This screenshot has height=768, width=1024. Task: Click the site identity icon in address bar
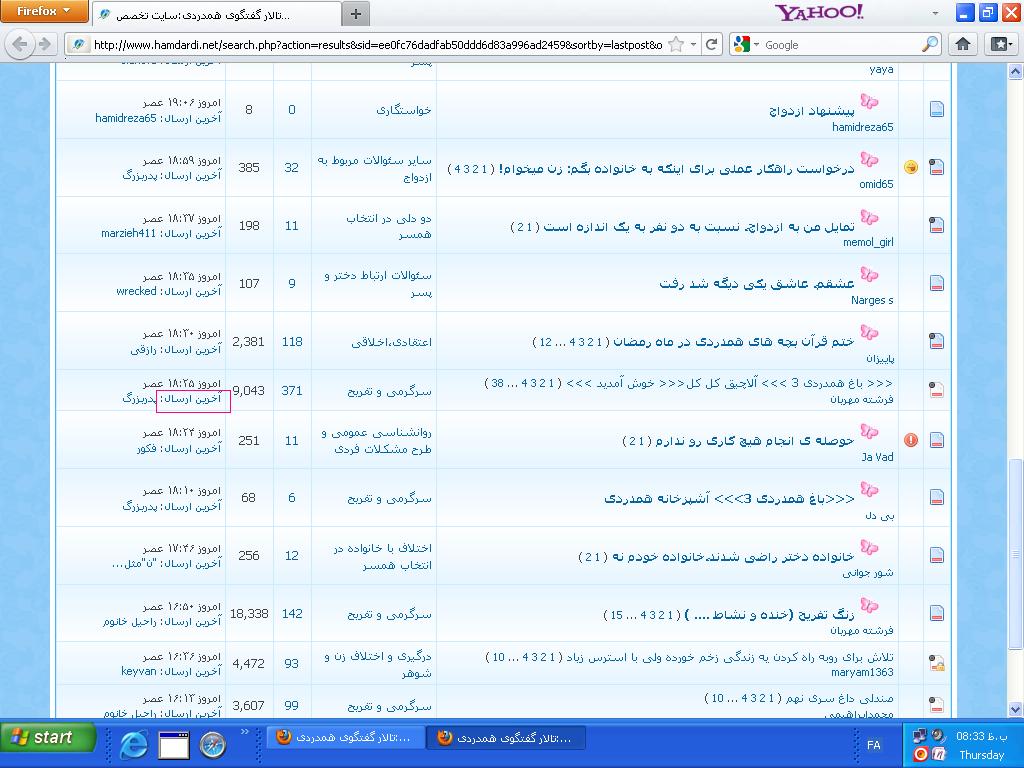pos(79,44)
